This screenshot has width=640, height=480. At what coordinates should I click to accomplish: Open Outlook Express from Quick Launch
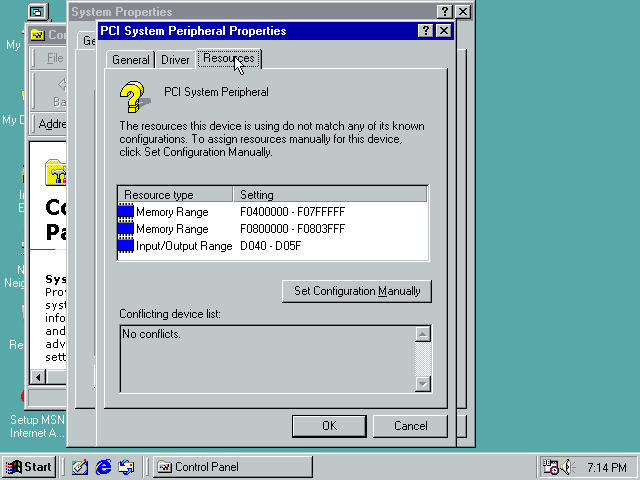tap(126, 467)
